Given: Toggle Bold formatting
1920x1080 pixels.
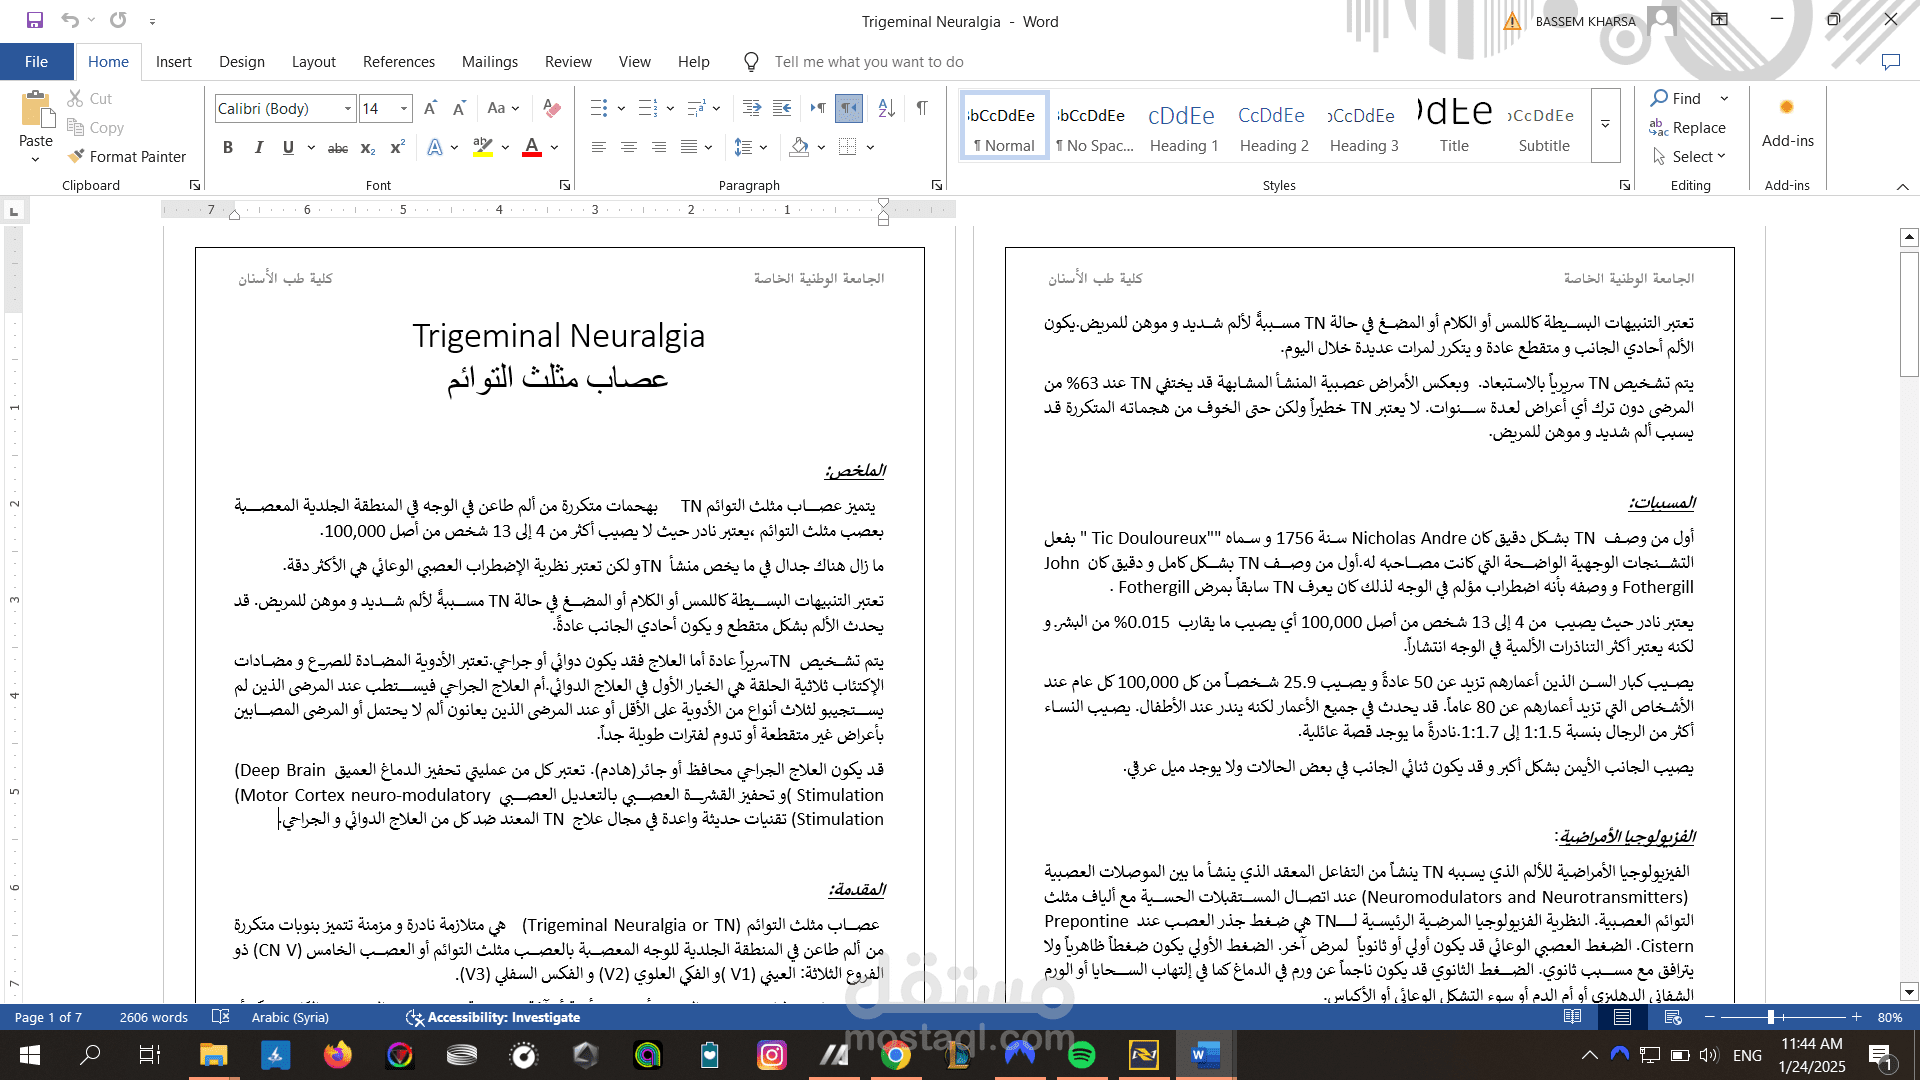Looking at the screenshot, I should 228,148.
